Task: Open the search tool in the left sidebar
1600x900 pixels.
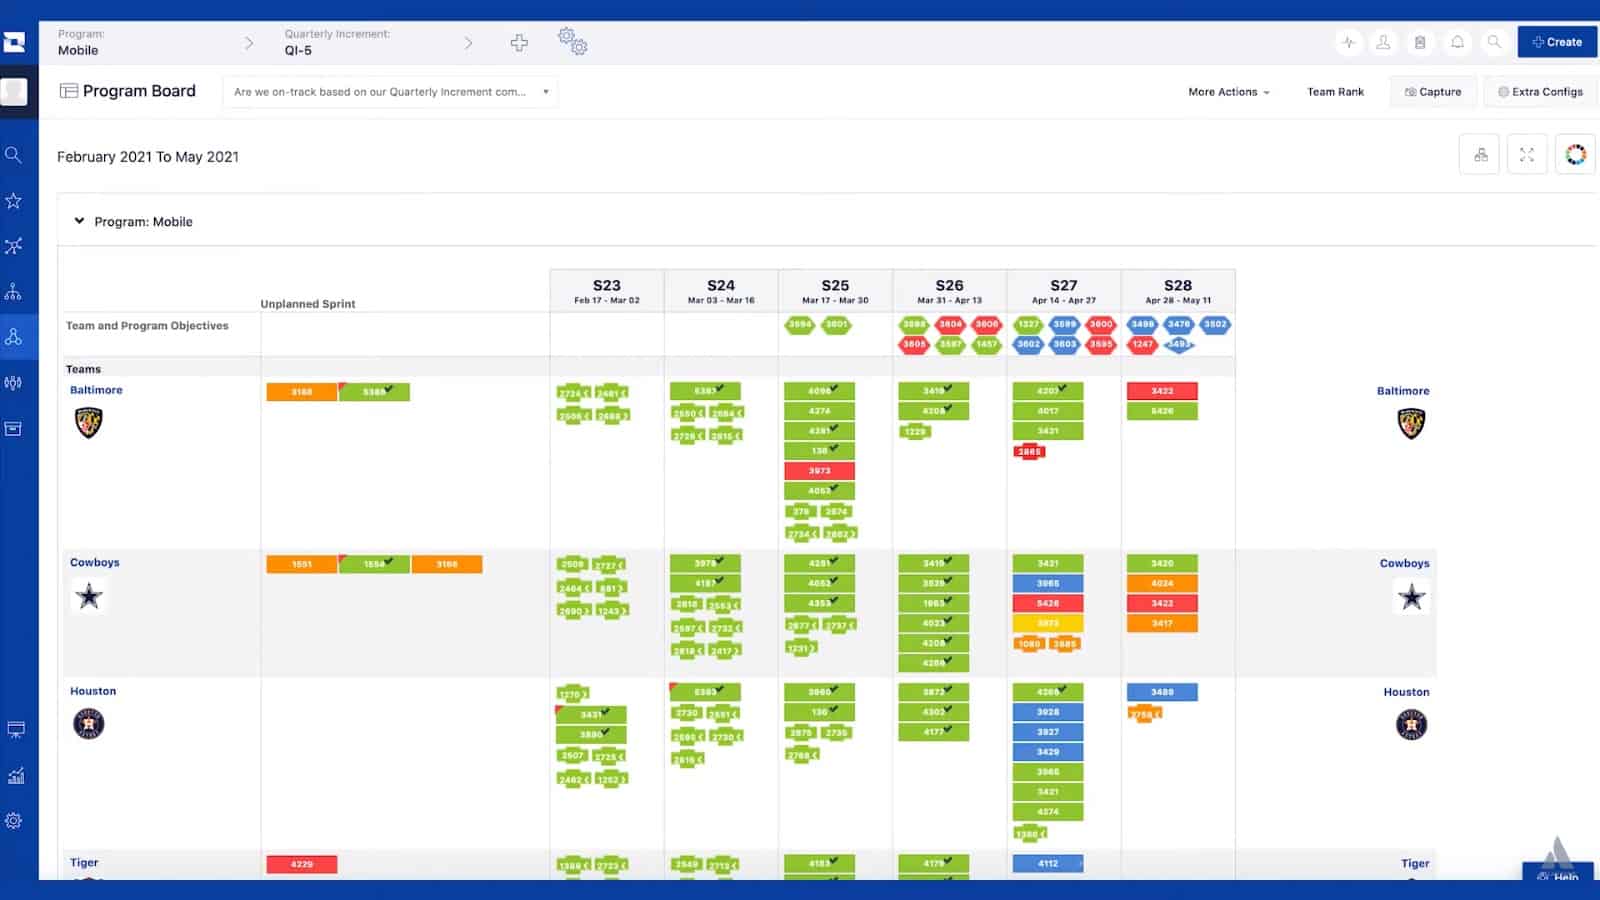Action: [x=14, y=155]
